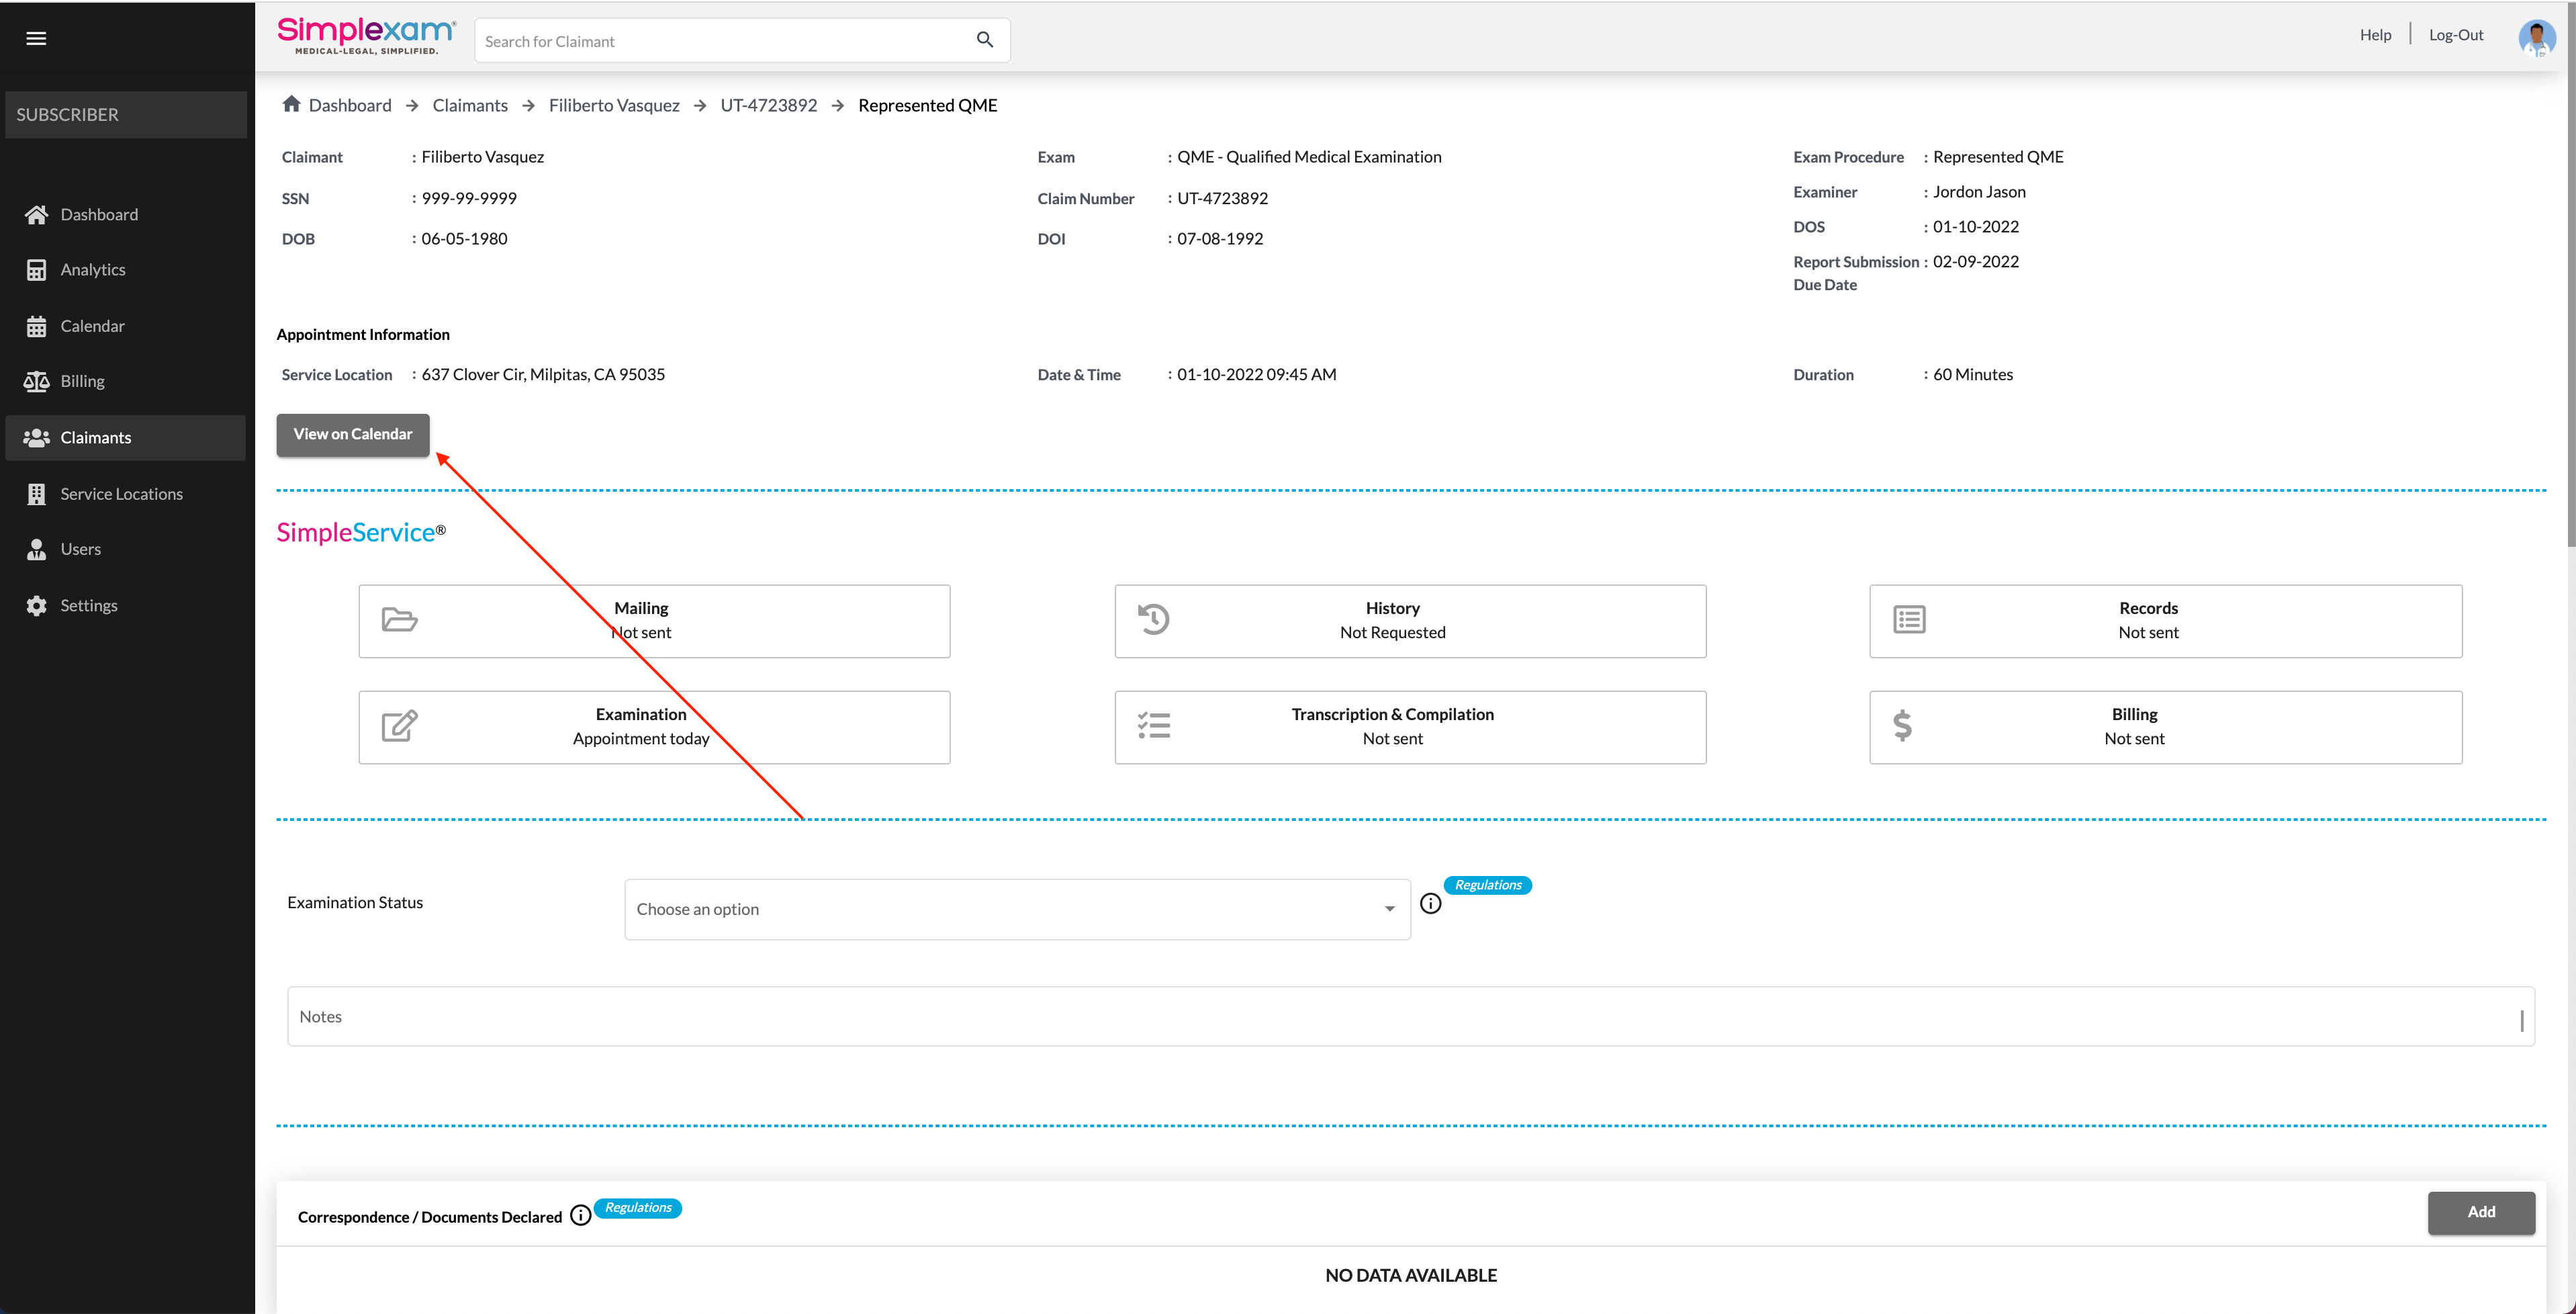This screenshot has height=1314, width=2576.
Task: Click the Transcription & Compilation checklist icon
Action: point(1153,726)
